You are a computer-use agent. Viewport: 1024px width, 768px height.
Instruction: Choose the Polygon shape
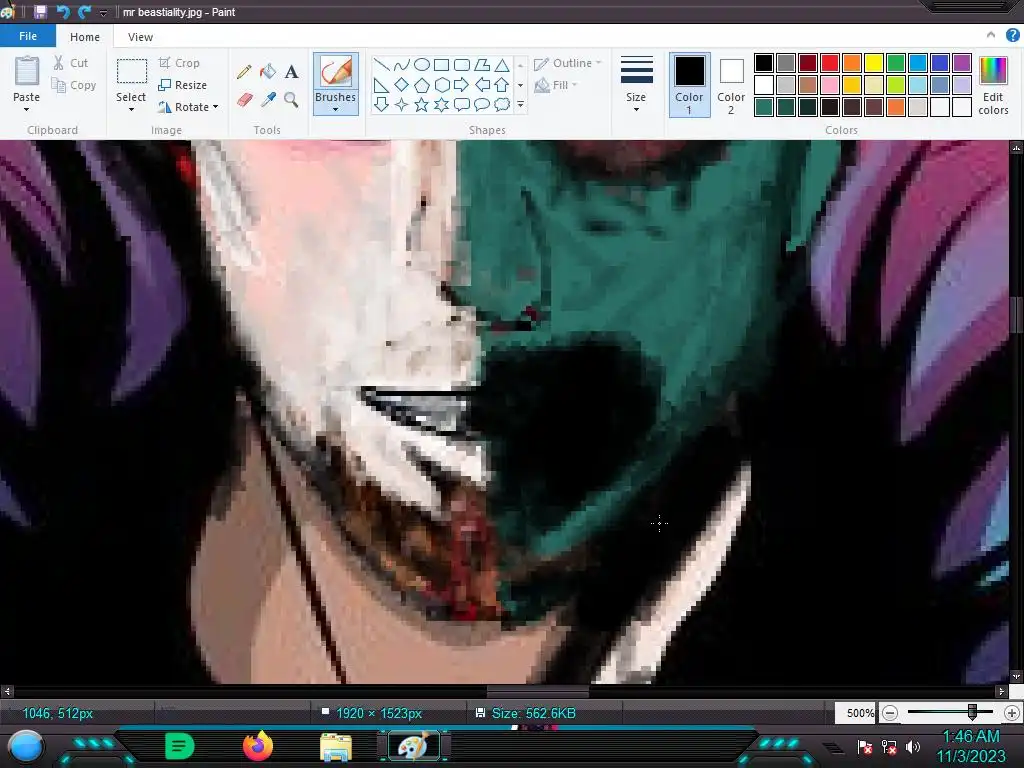(x=482, y=64)
